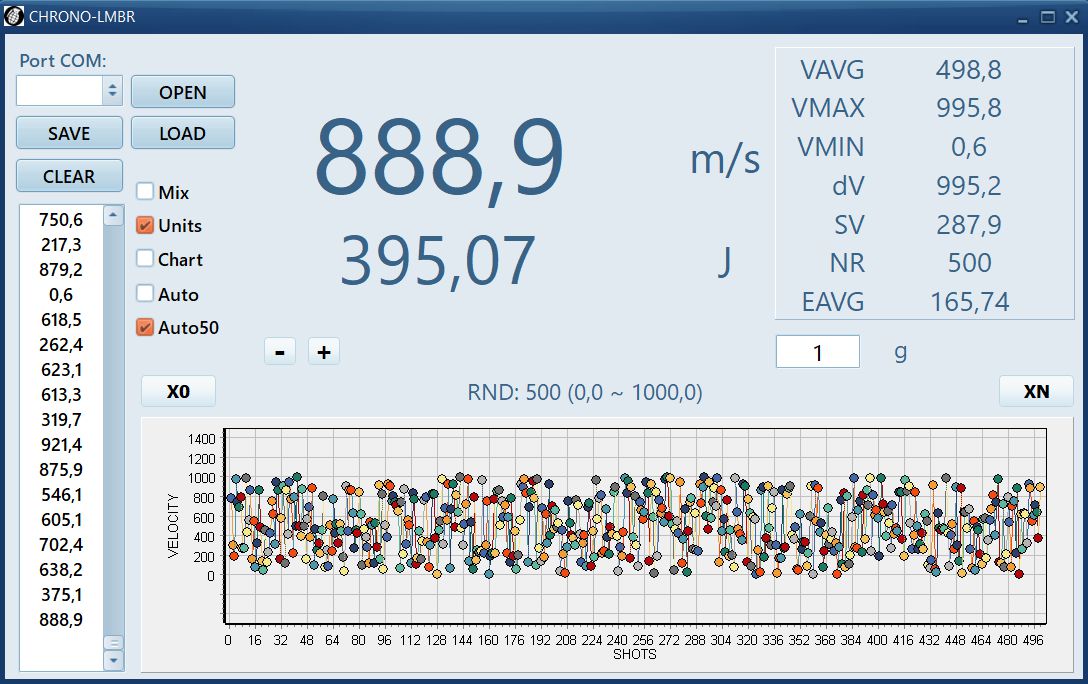The height and width of the screenshot is (684, 1088).
Task: Save the shot data
Action: (x=69, y=132)
